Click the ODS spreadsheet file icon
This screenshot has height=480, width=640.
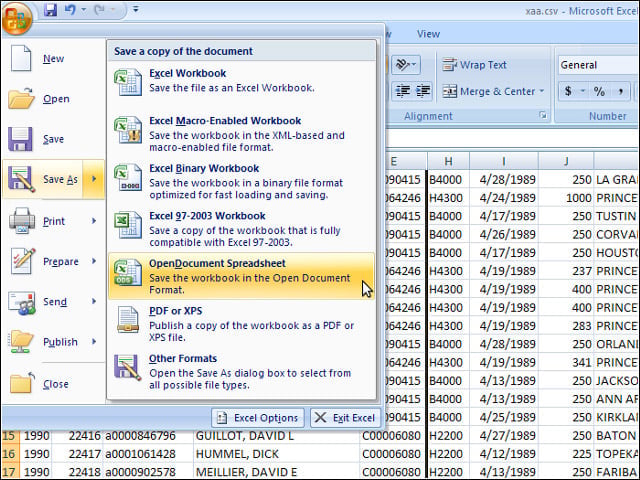pyautogui.click(x=128, y=272)
